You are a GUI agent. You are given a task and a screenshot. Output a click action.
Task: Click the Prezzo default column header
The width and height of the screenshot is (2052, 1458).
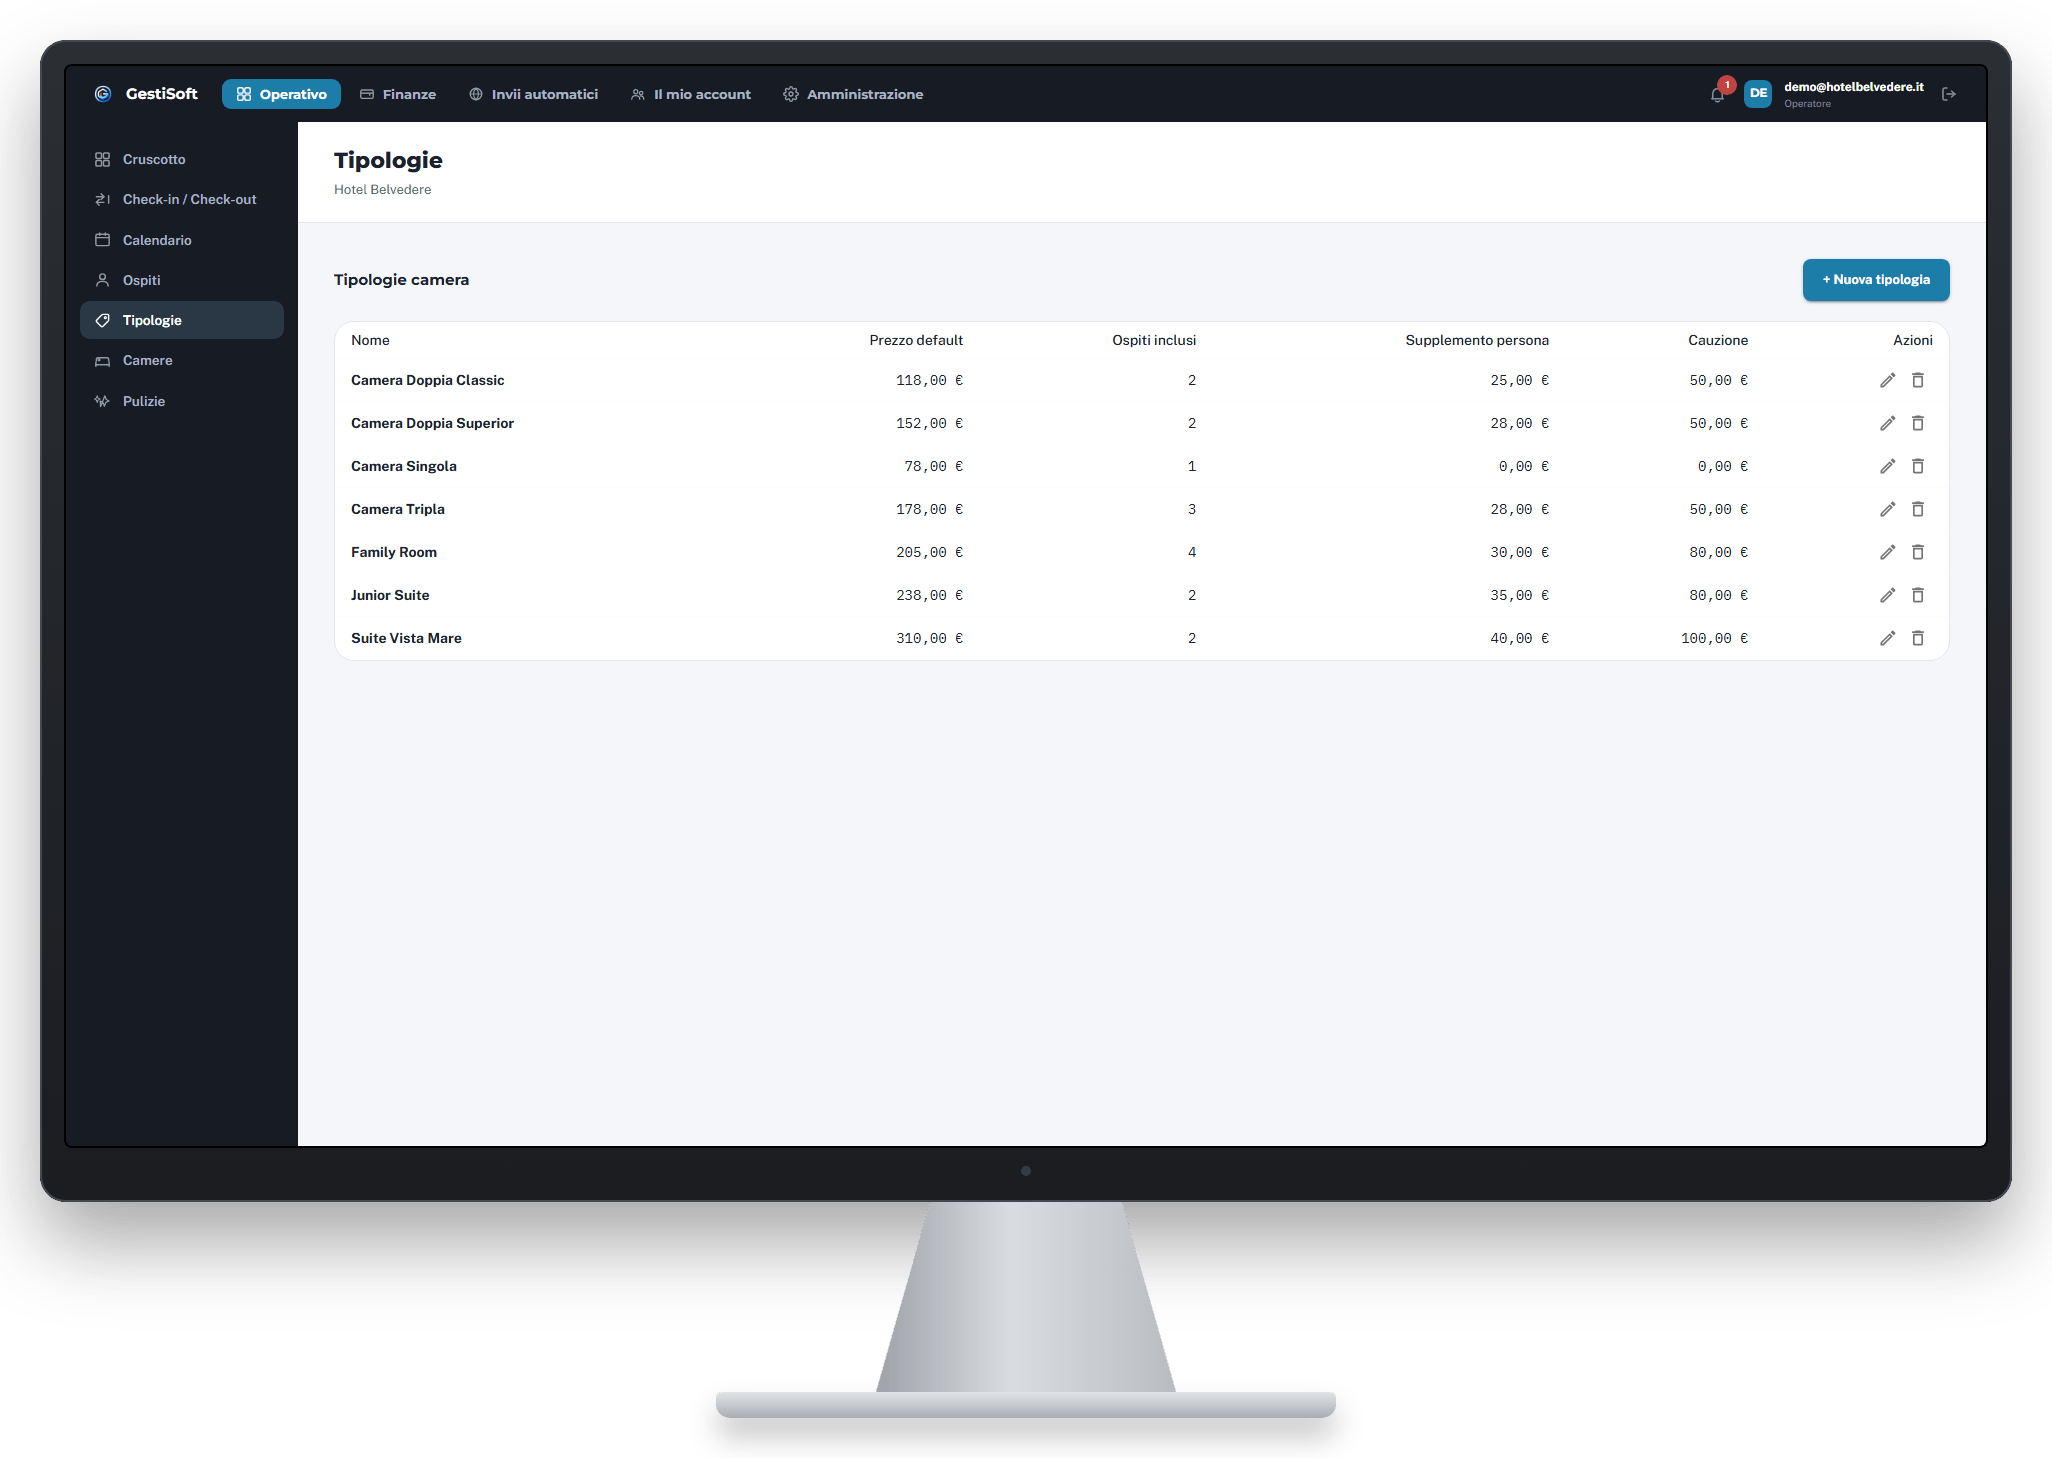click(x=916, y=340)
